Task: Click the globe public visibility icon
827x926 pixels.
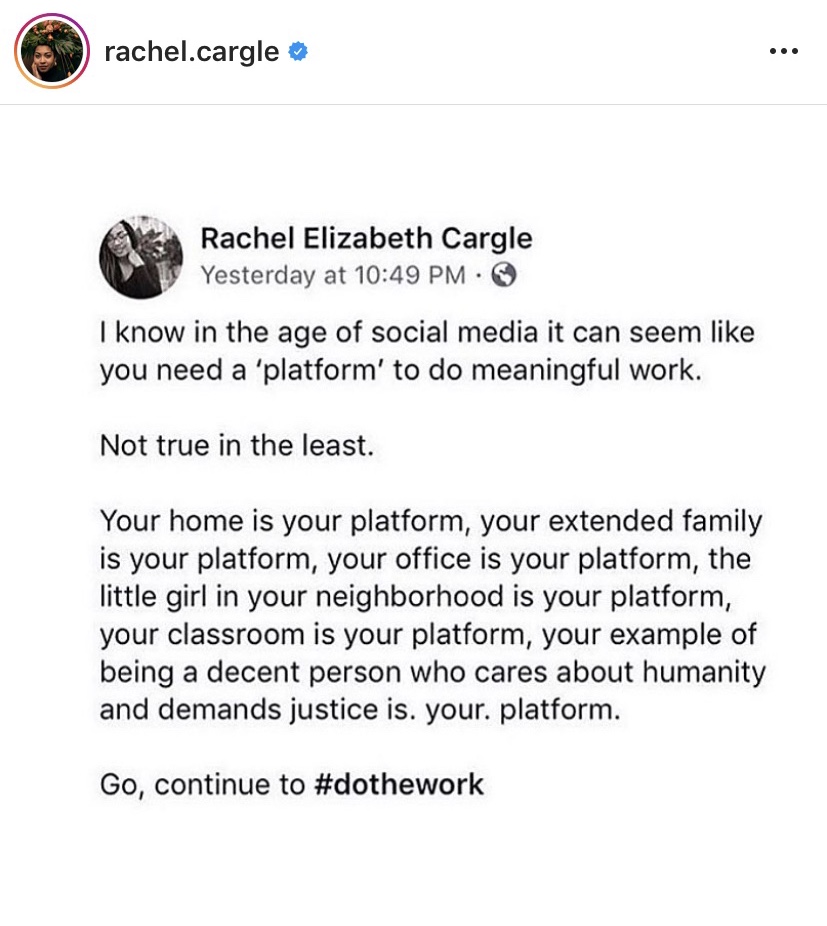Action: (x=505, y=275)
